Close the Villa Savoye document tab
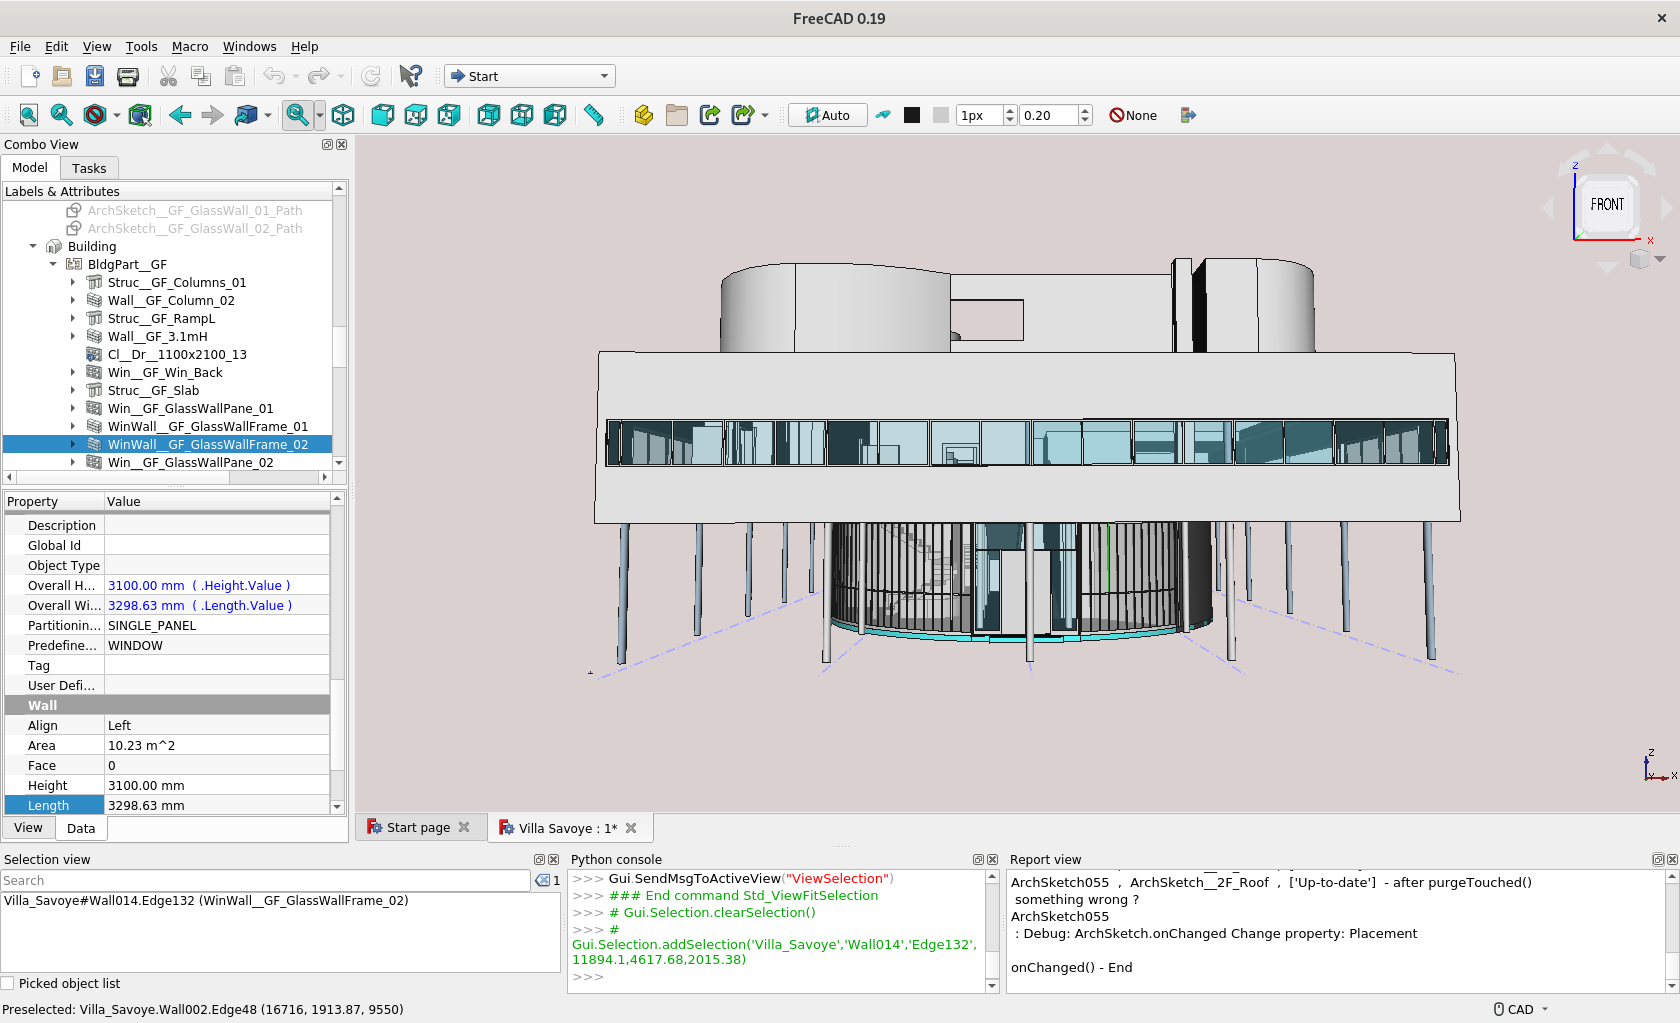This screenshot has height=1023, width=1680. (x=631, y=828)
